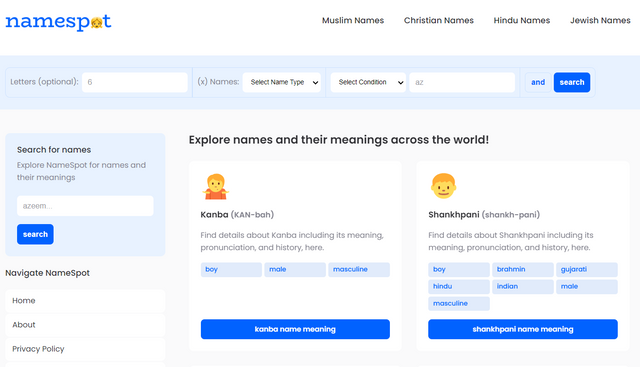This screenshot has height=367, width=640.
Task: Select the 'masculine' tag on Kanba card
Action: point(359,269)
